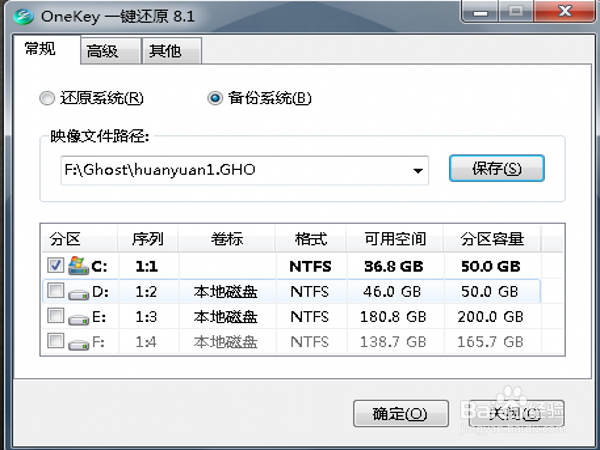Click the disk icon for drive E:
The width and height of the screenshot is (600, 450).
78,319
